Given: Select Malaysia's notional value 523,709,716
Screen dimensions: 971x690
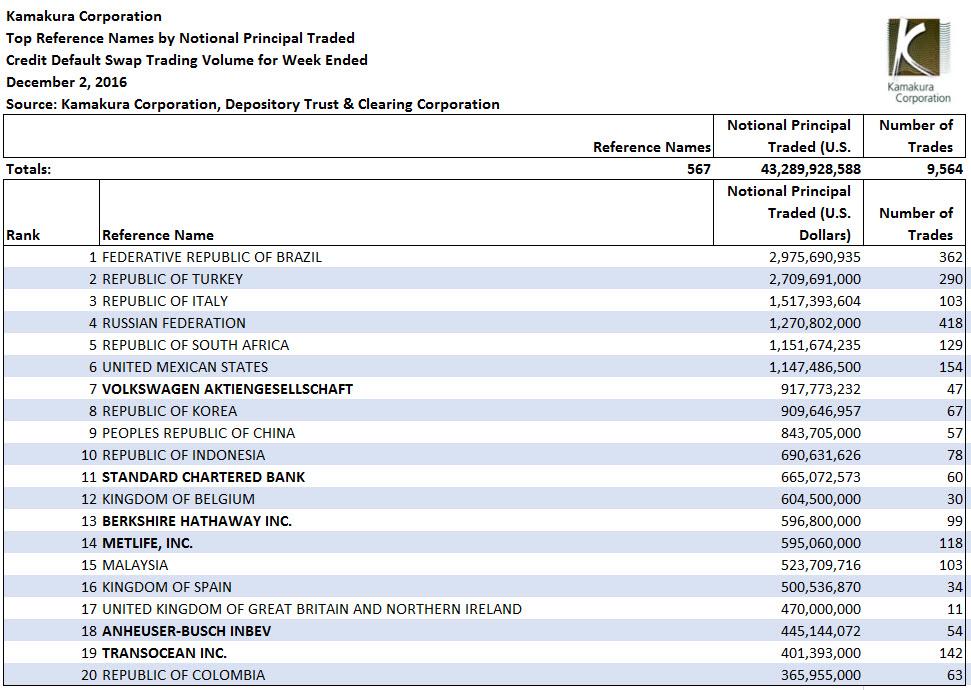Looking at the screenshot, I should click(821, 565).
